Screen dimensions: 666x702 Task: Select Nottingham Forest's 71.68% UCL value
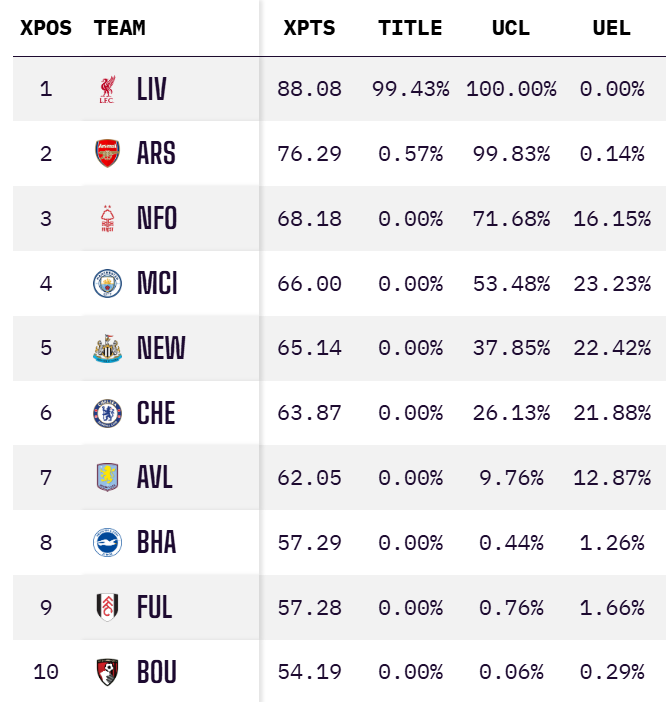511,218
